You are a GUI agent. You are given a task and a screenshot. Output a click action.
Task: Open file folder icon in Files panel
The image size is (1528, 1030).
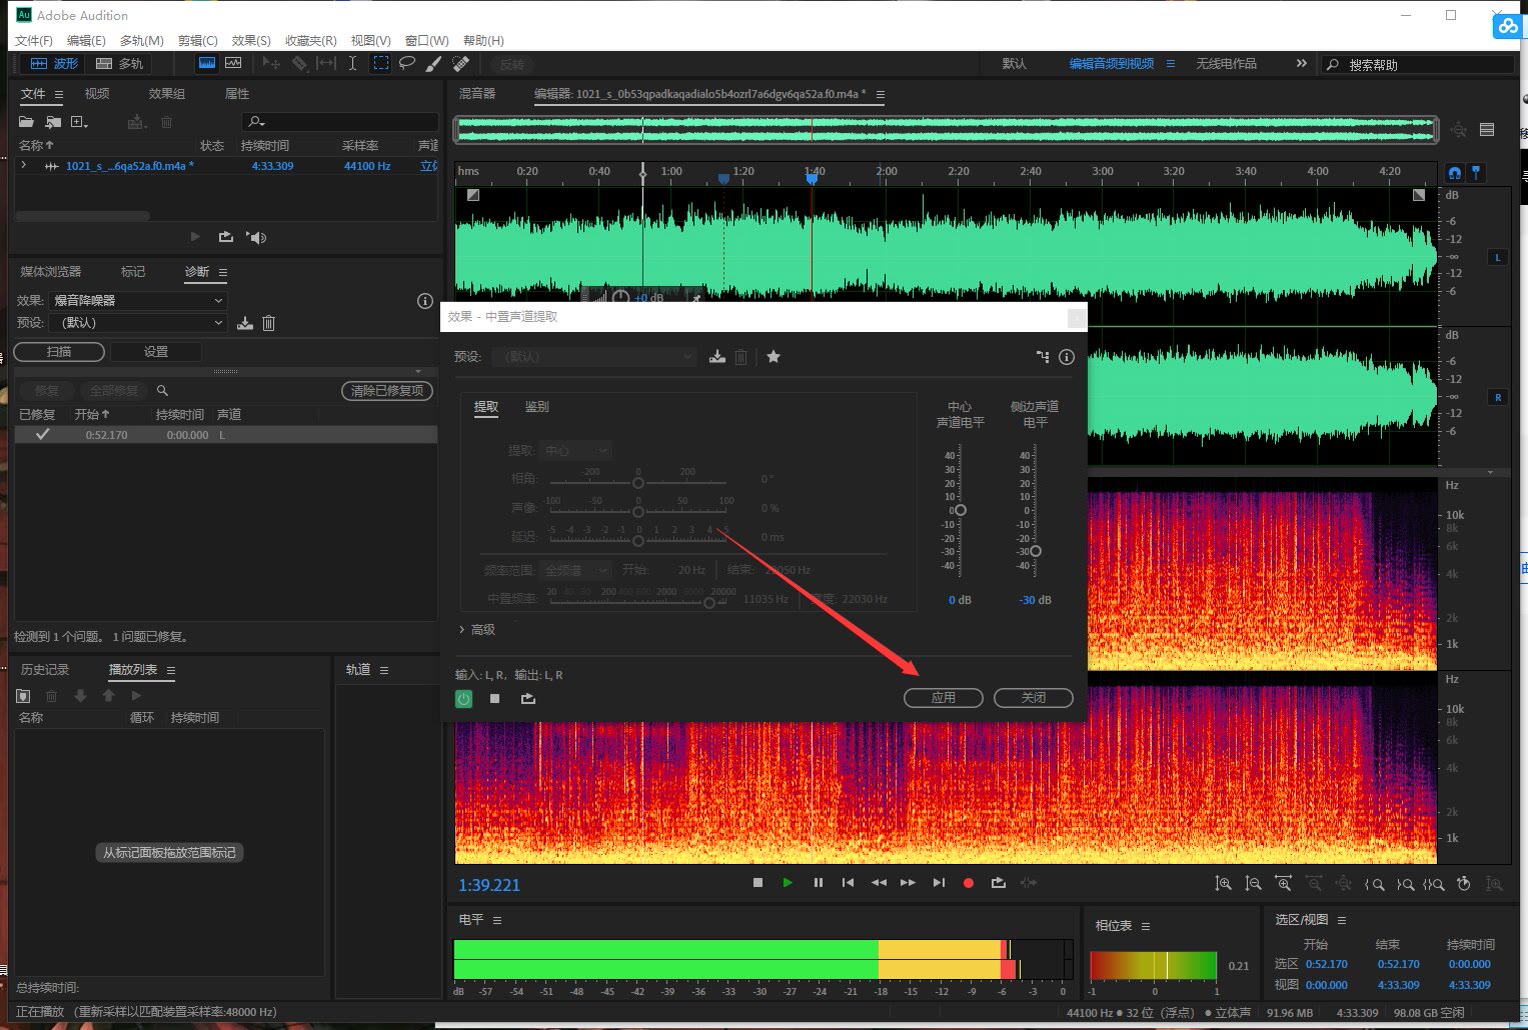coord(27,122)
